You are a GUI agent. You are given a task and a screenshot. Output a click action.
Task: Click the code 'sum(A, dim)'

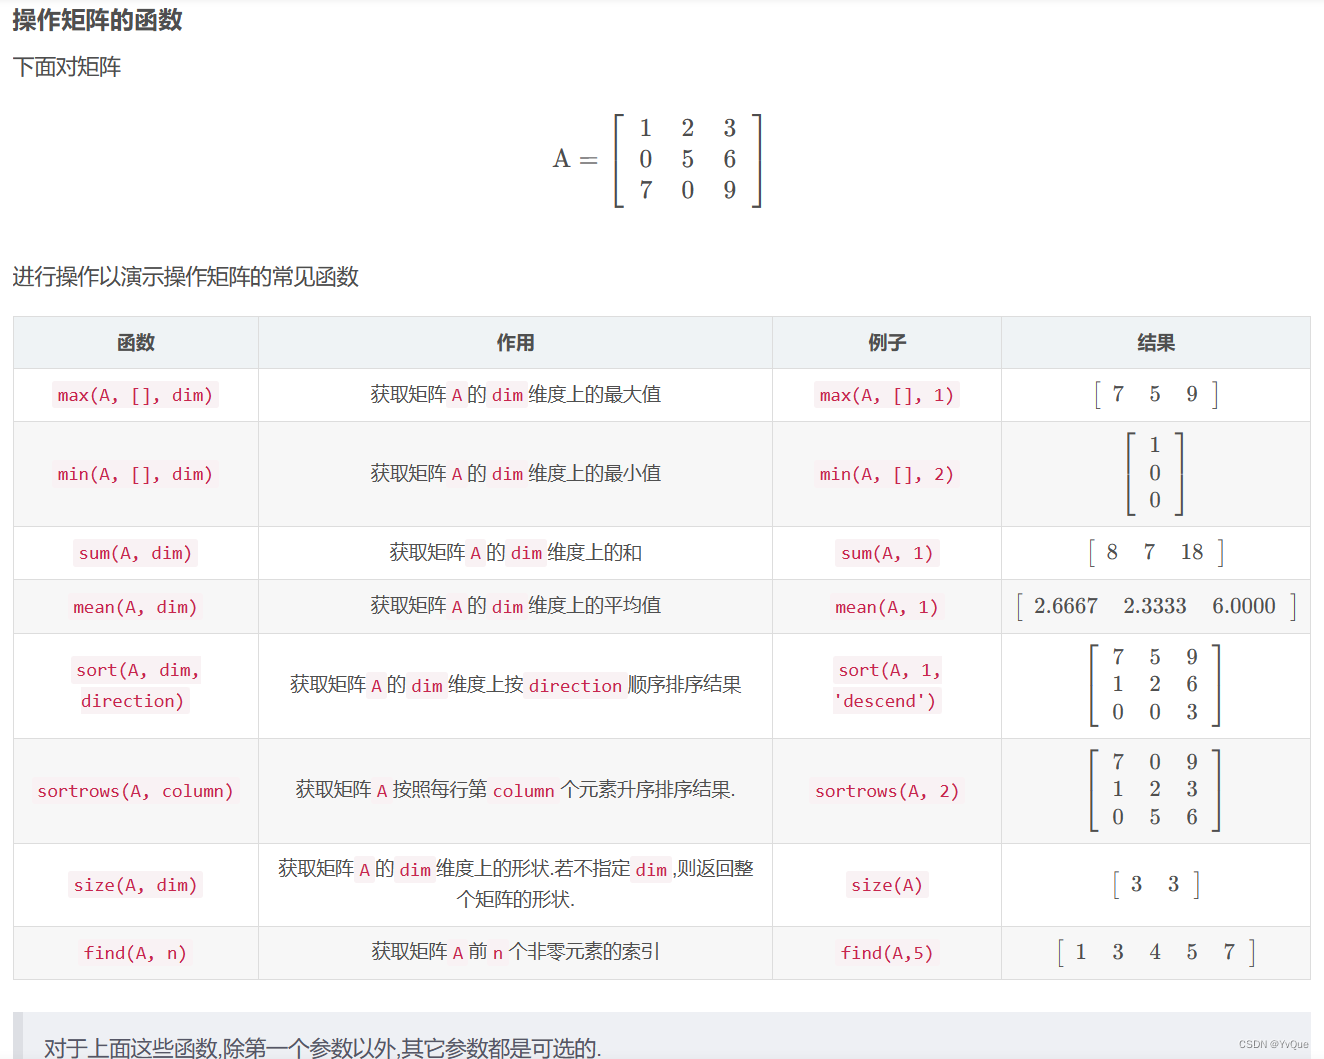click(135, 553)
